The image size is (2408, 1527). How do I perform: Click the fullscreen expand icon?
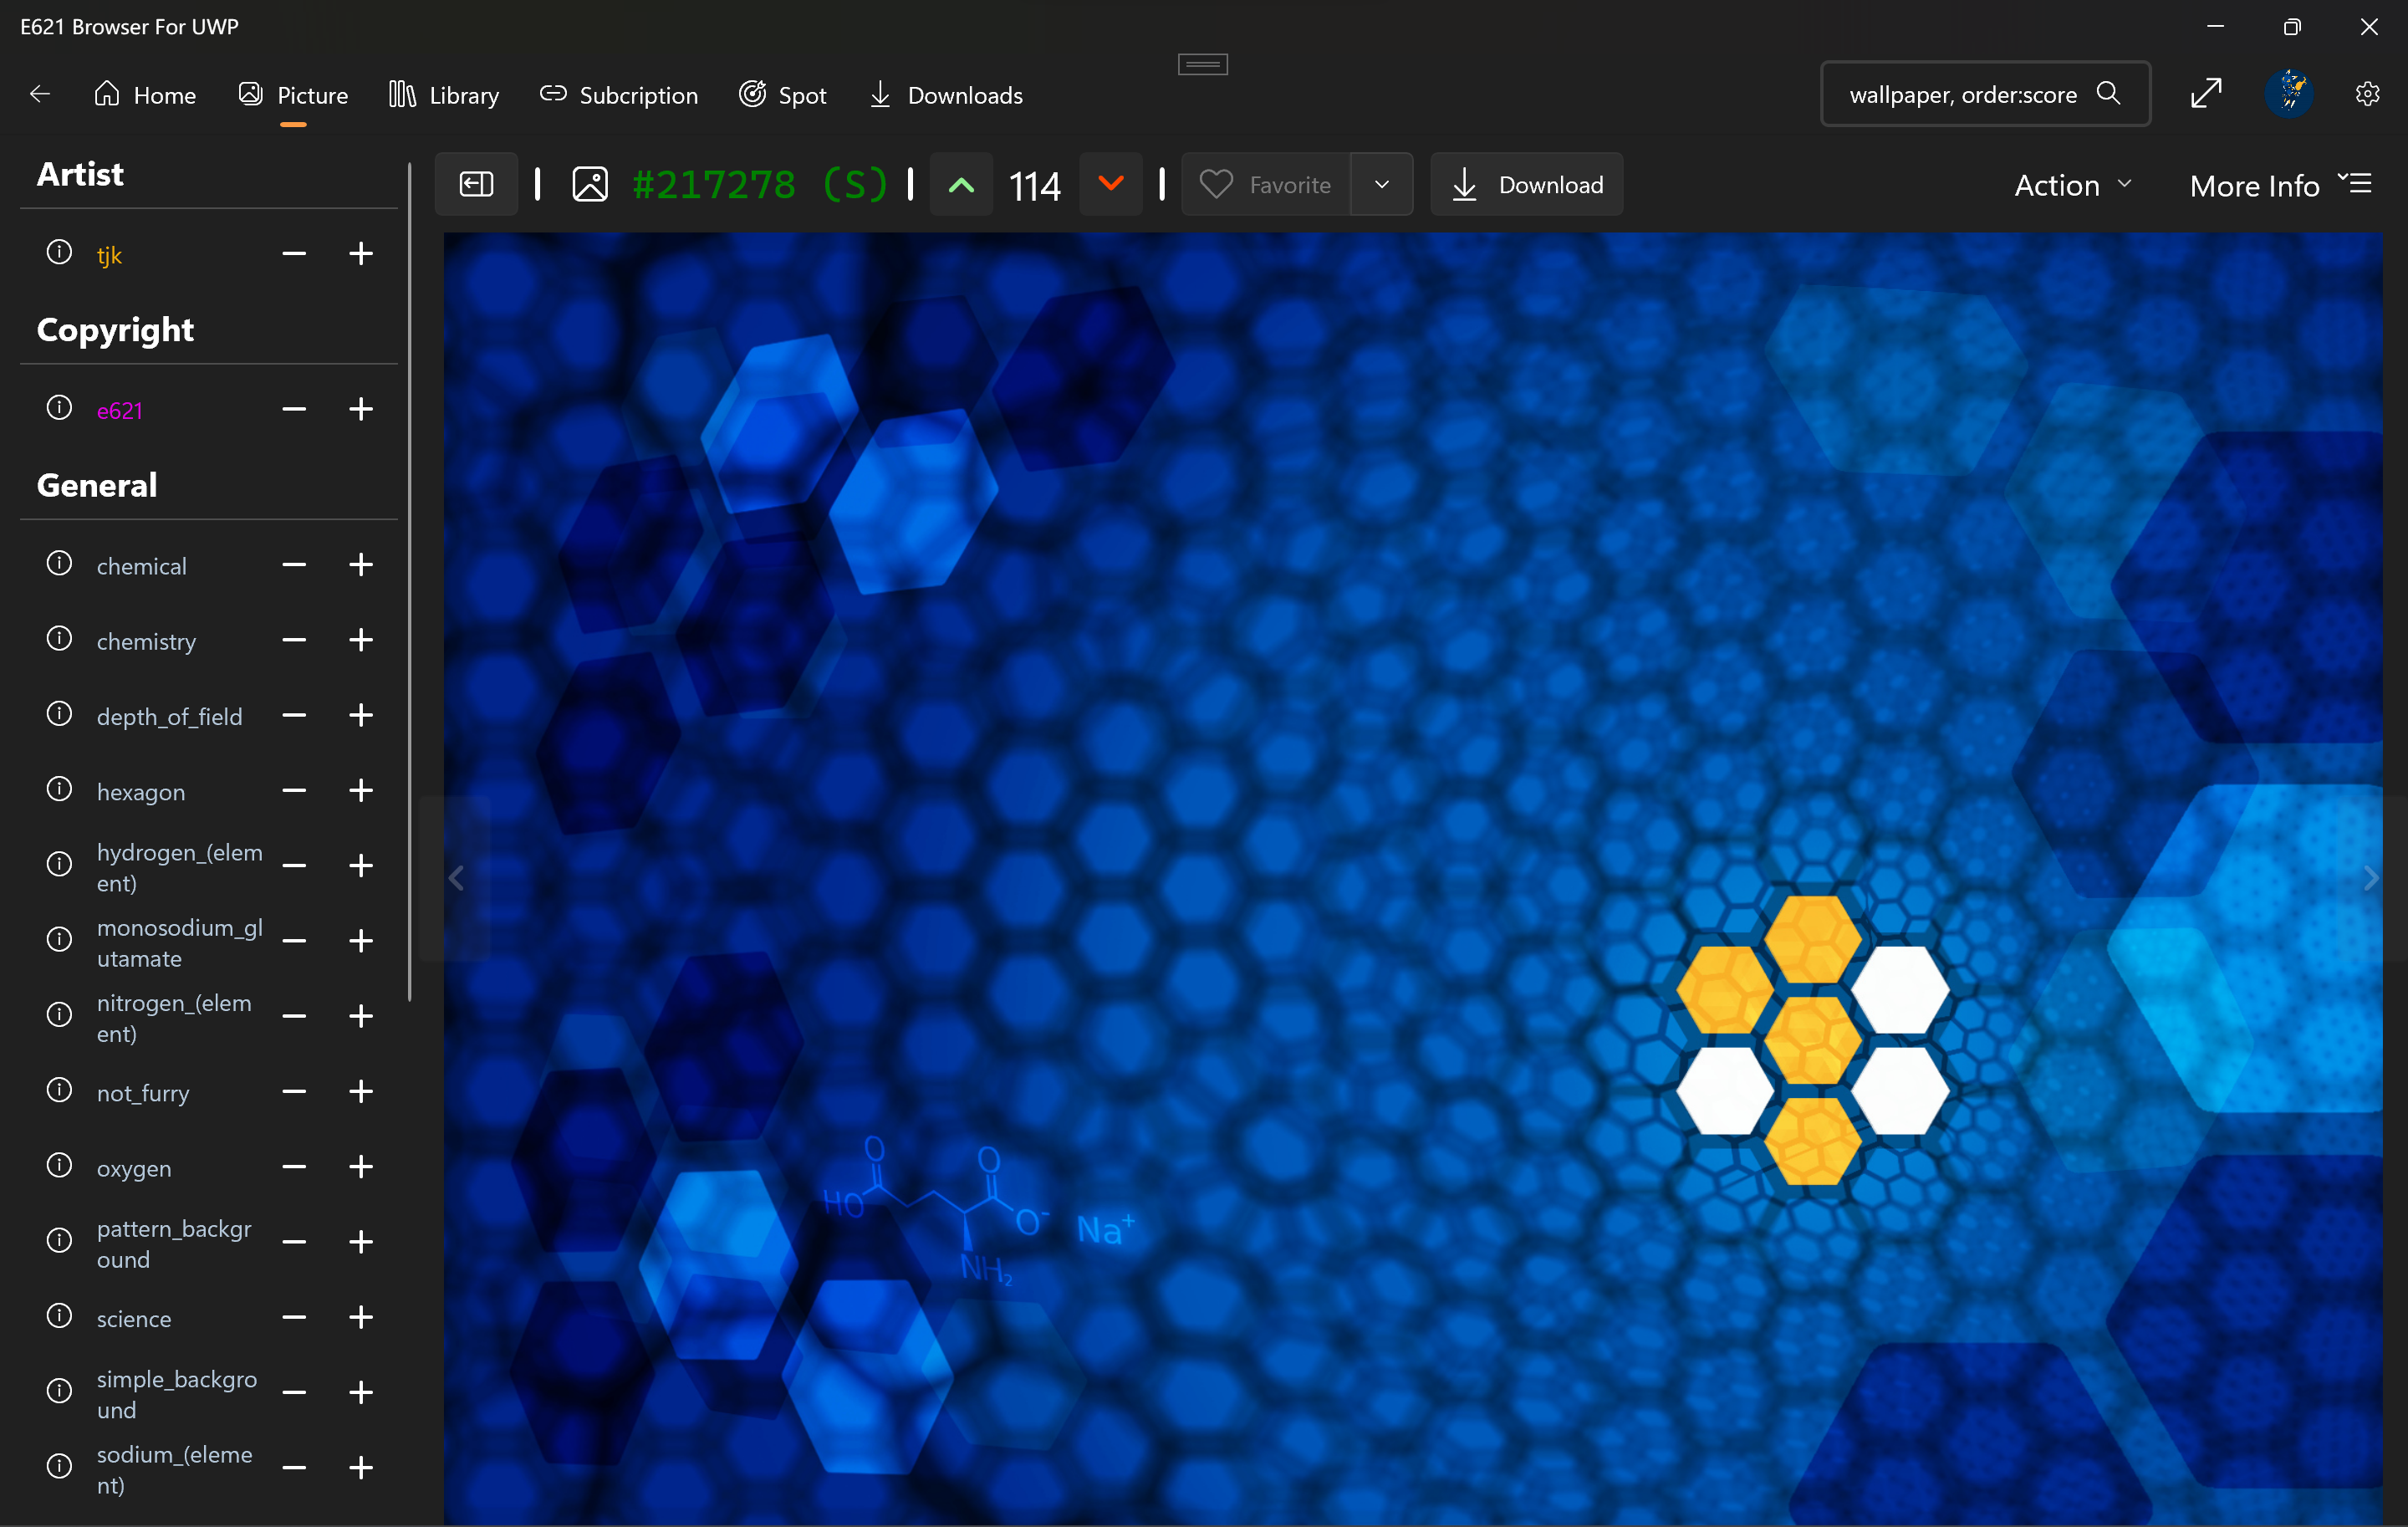tap(2205, 94)
